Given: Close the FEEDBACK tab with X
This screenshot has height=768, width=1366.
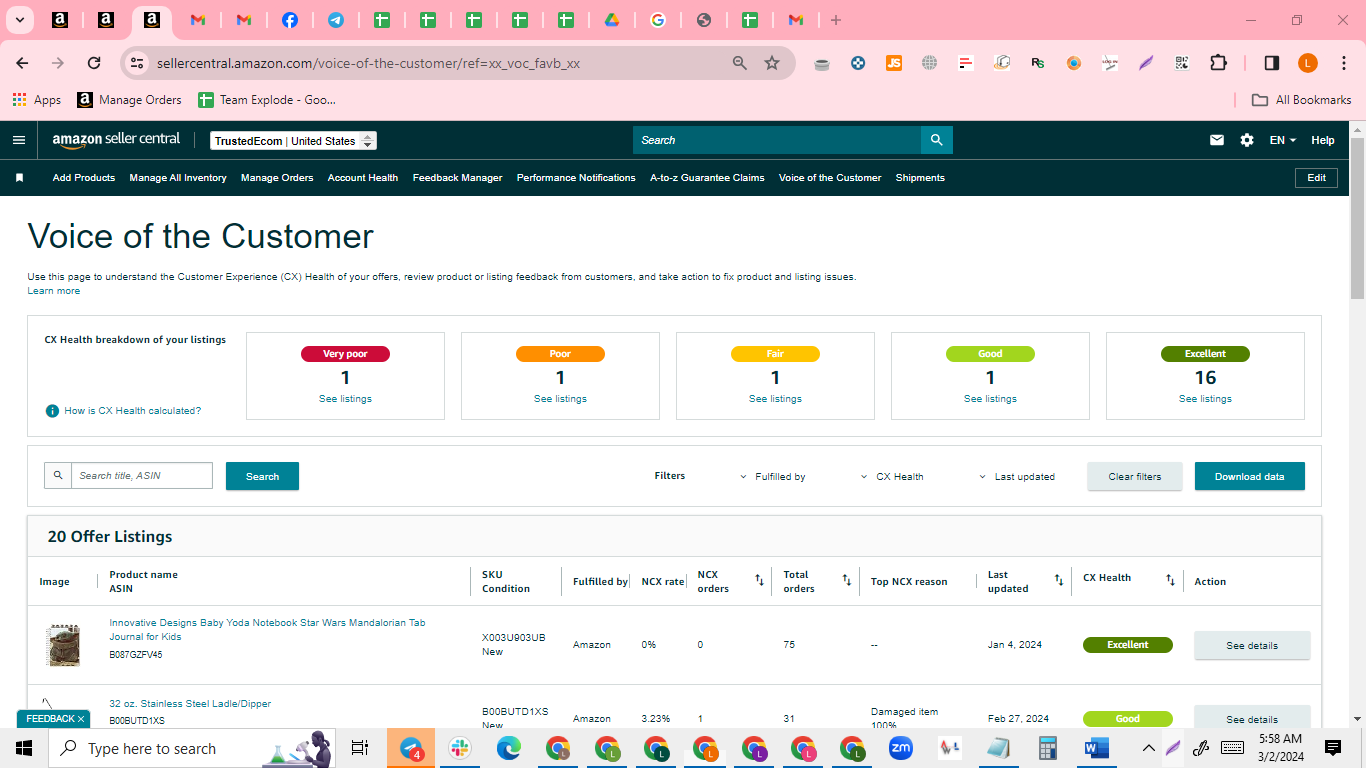Looking at the screenshot, I should tap(81, 719).
